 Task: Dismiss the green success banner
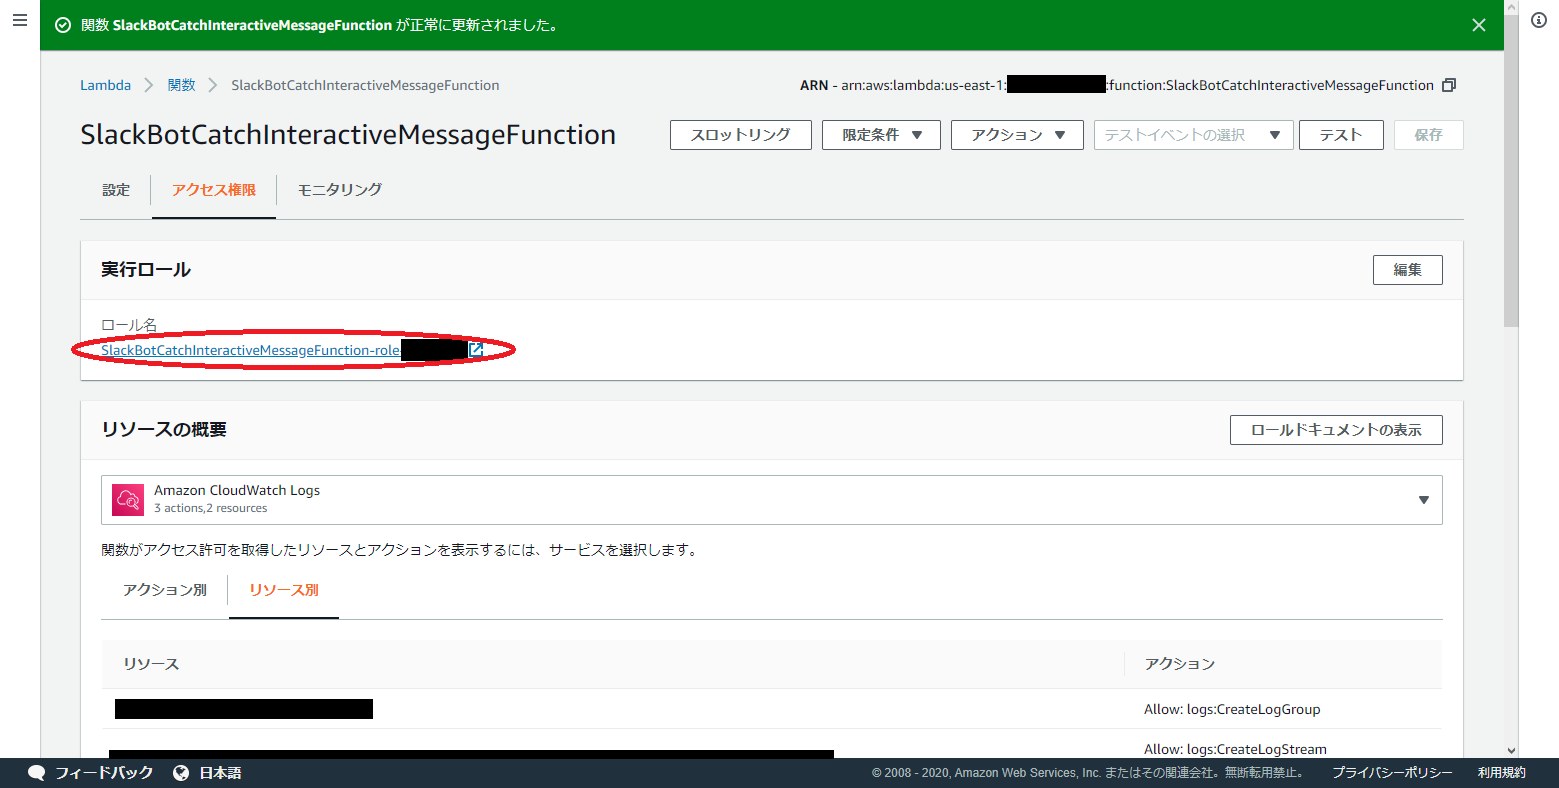(1479, 25)
